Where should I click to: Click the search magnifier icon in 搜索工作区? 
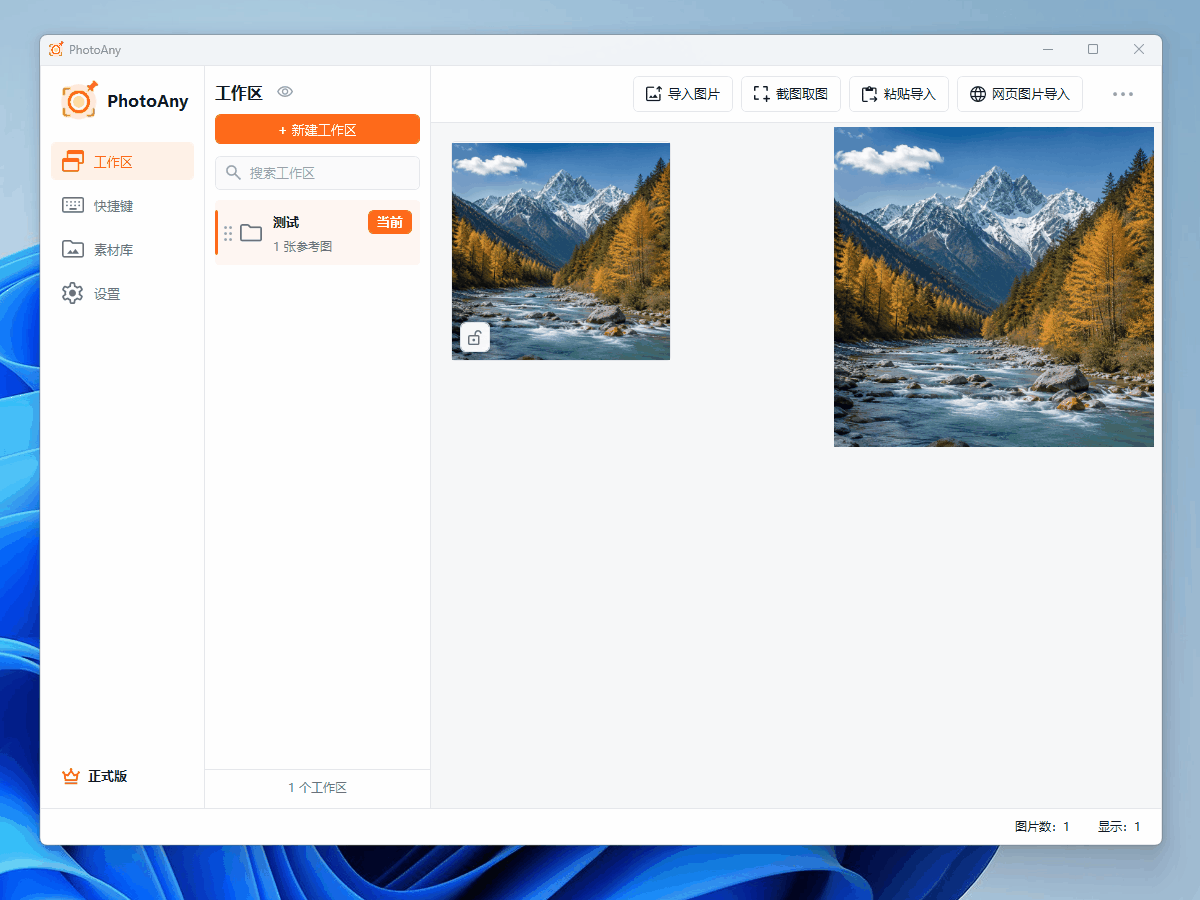(x=233, y=173)
